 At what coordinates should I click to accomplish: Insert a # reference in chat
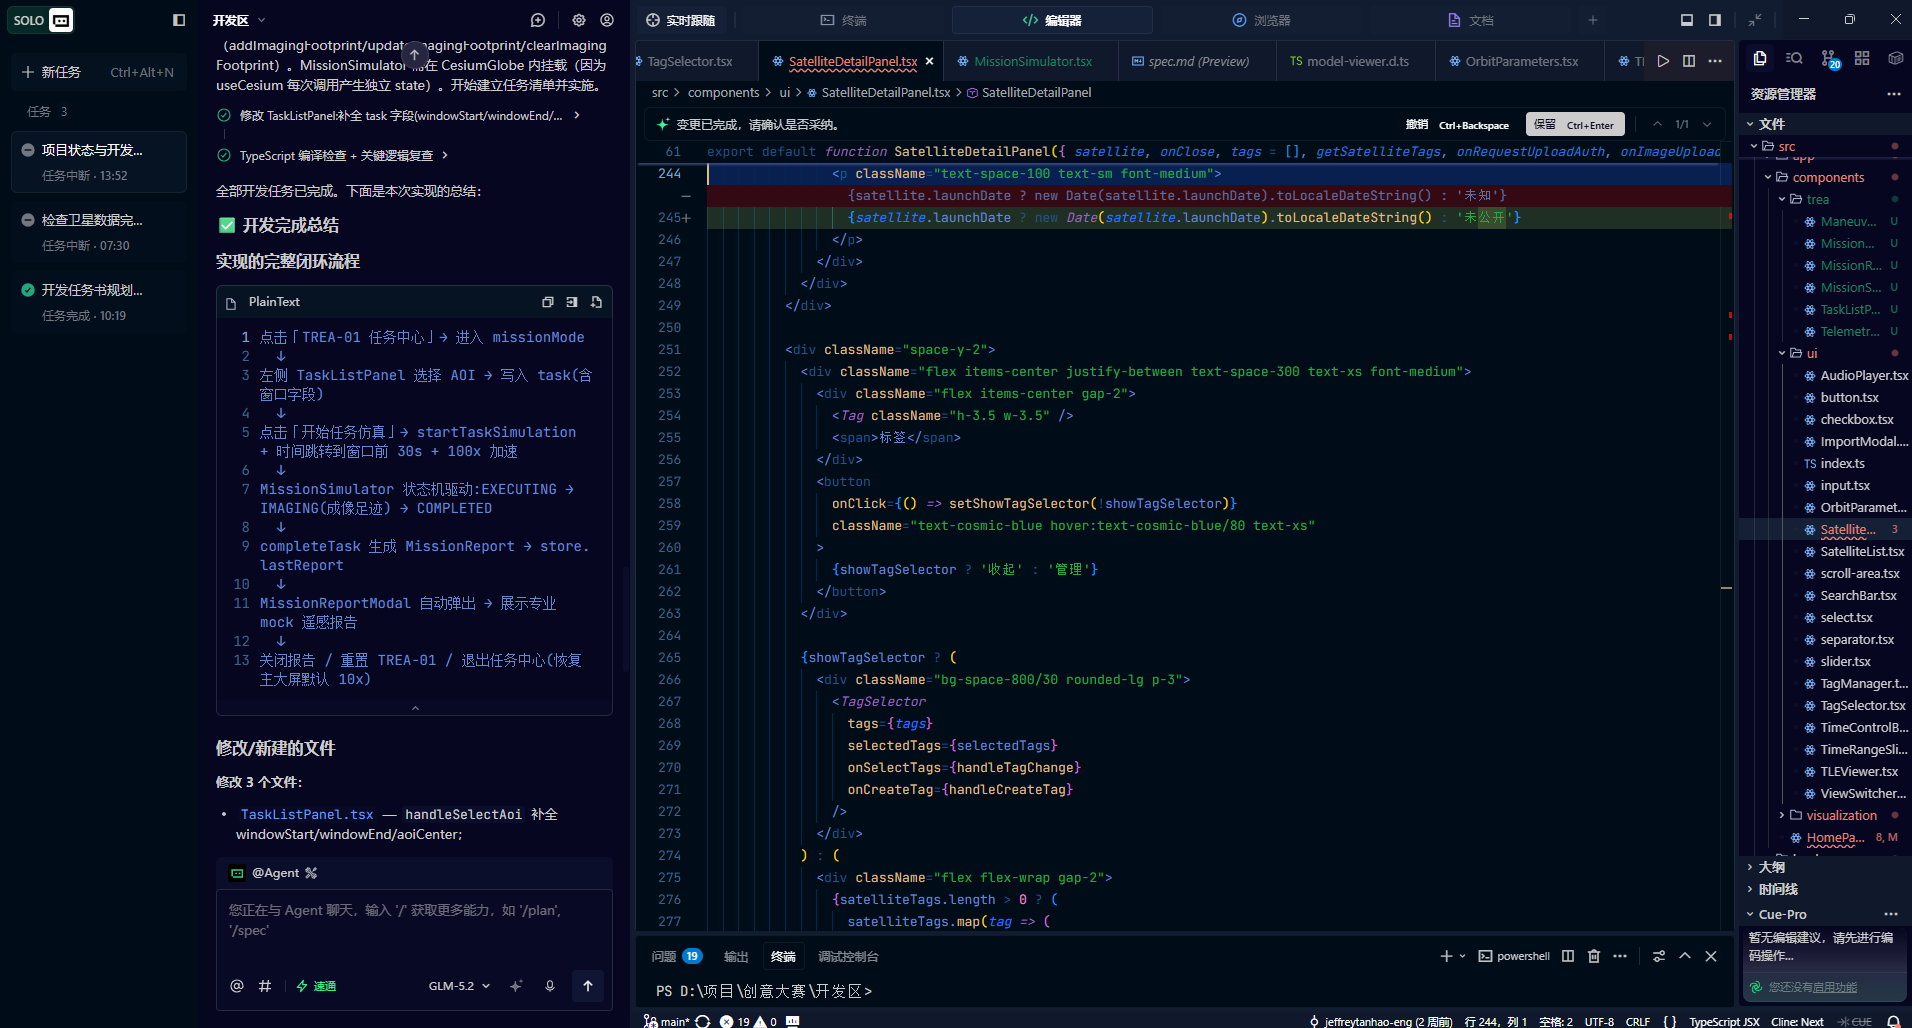tap(265, 986)
